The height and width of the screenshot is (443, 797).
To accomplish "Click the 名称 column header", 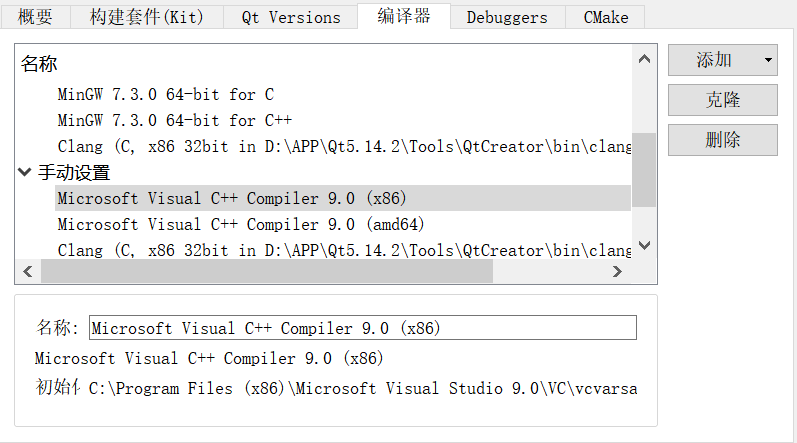I will 40,65.
